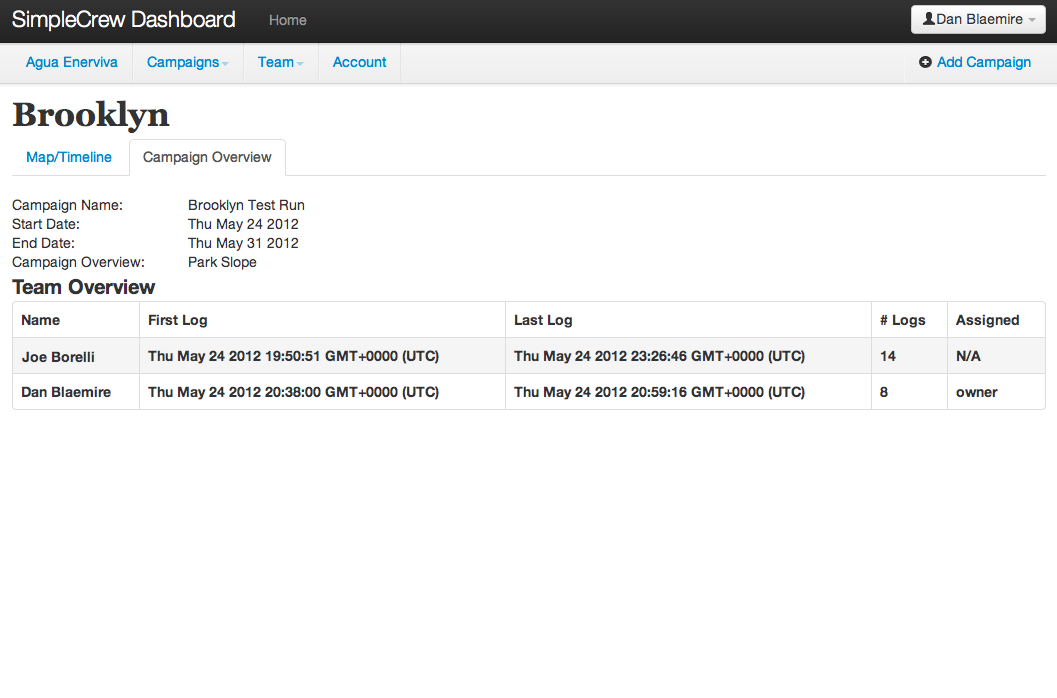Open the SimpleCrew Dashboard brand link
This screenshot has width=1057, height=698.
123,20
